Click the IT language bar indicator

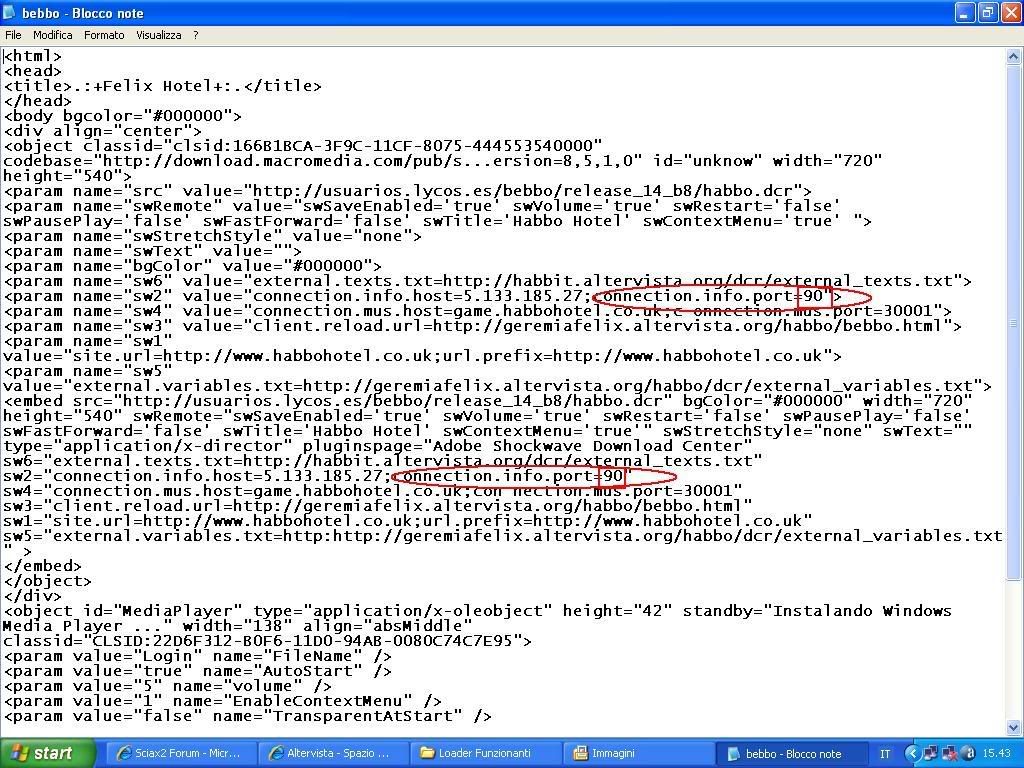tap(885, 754)
